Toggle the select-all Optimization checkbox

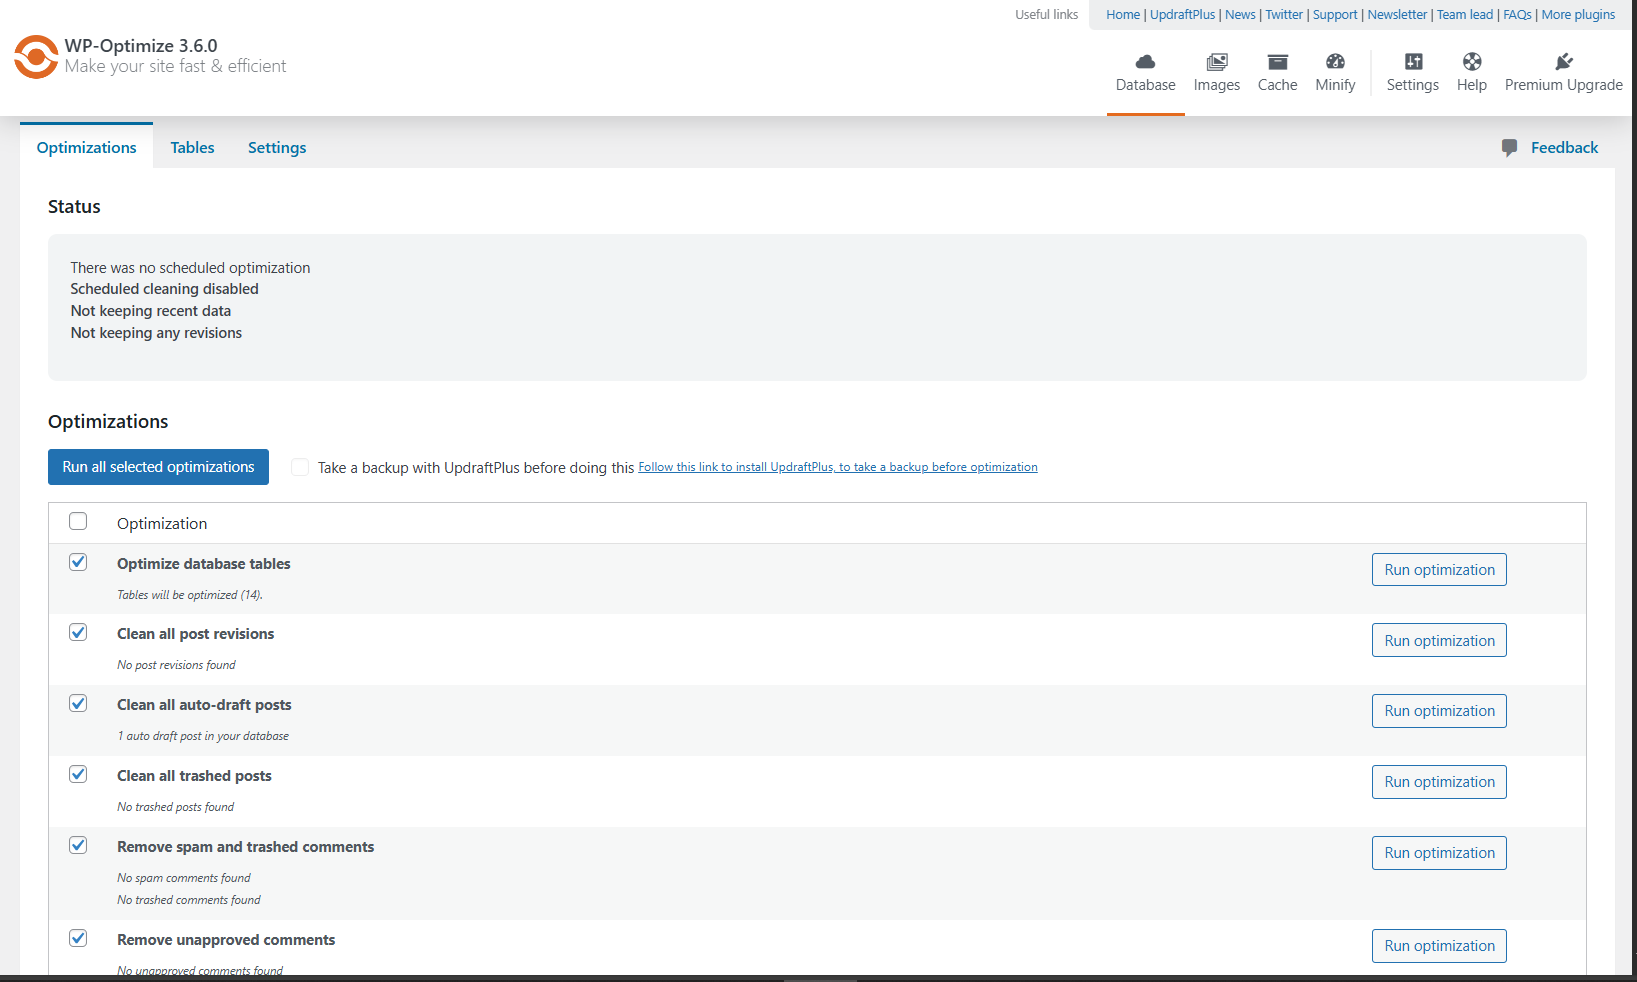[x=78, y=521]
